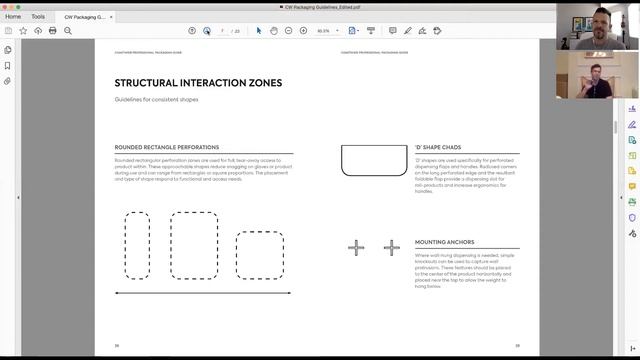The image size is (640, 360).
Task: Choose the Selection arrow tool
Action: point(259,31)
